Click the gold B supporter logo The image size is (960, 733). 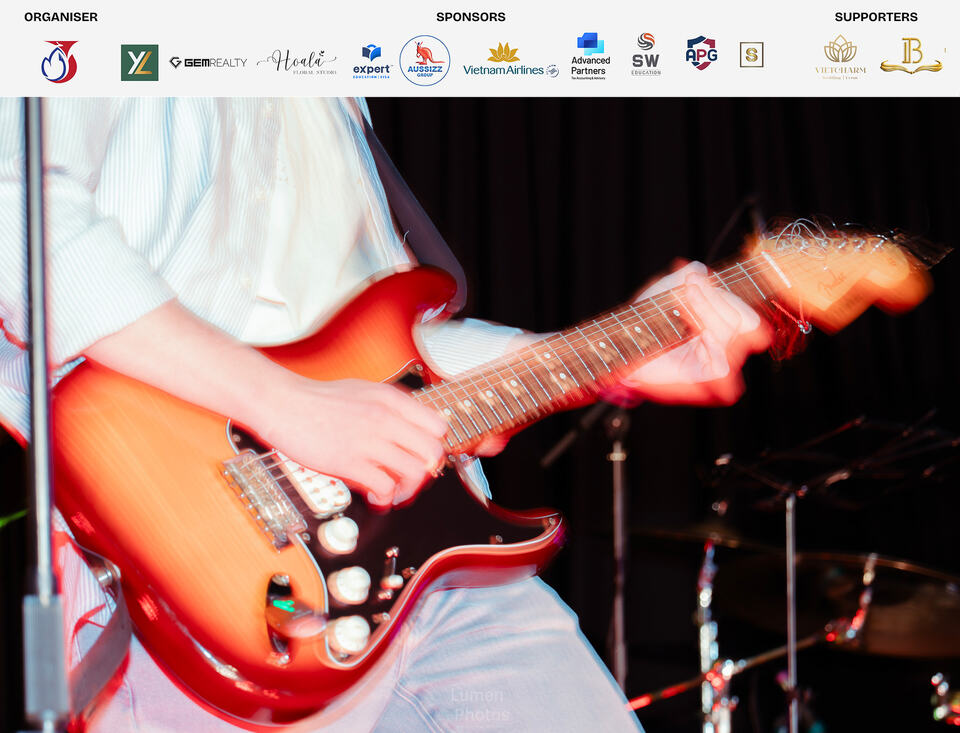point(911,56)
